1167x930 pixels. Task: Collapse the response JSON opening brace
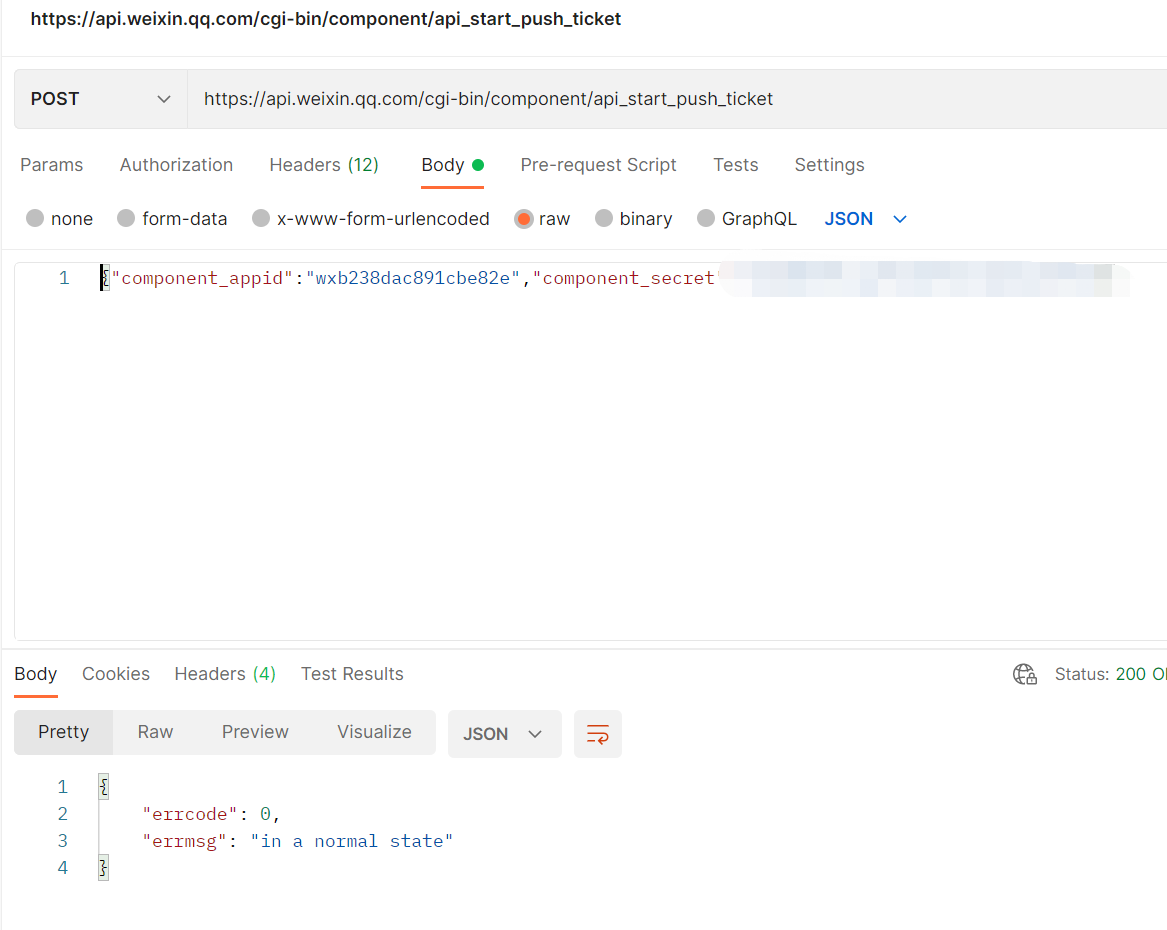click(103, 787)
